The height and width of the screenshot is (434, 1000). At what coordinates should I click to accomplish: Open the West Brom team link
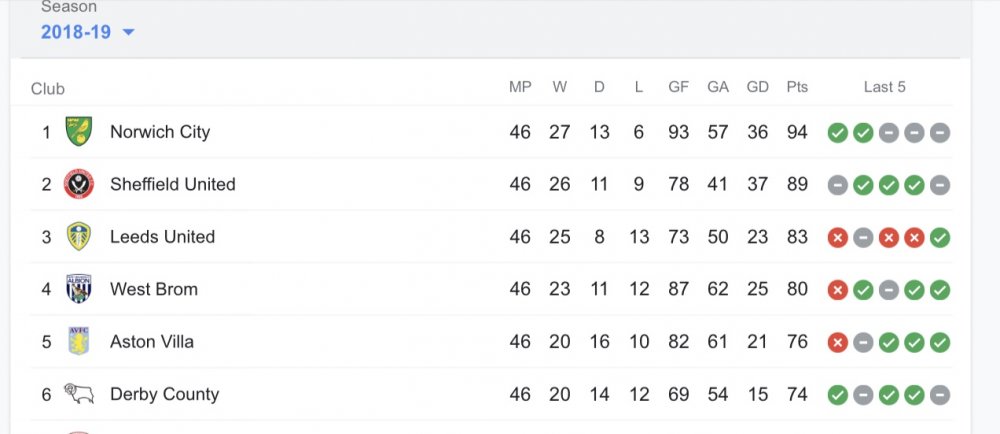pos(154,289)
